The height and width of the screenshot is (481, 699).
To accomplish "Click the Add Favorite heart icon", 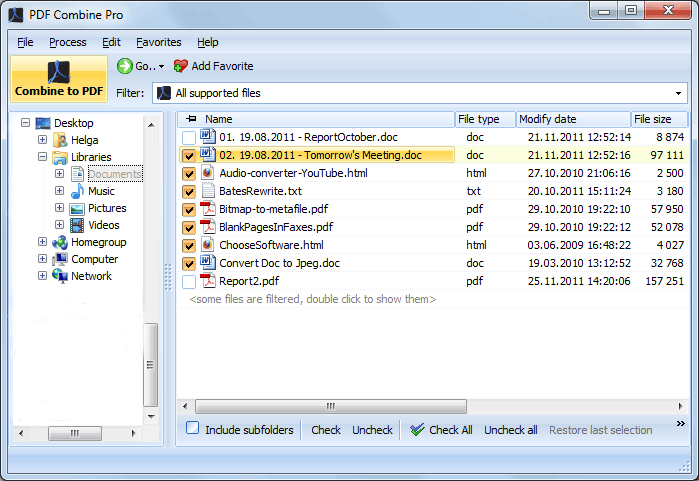I will click(180, 66).
